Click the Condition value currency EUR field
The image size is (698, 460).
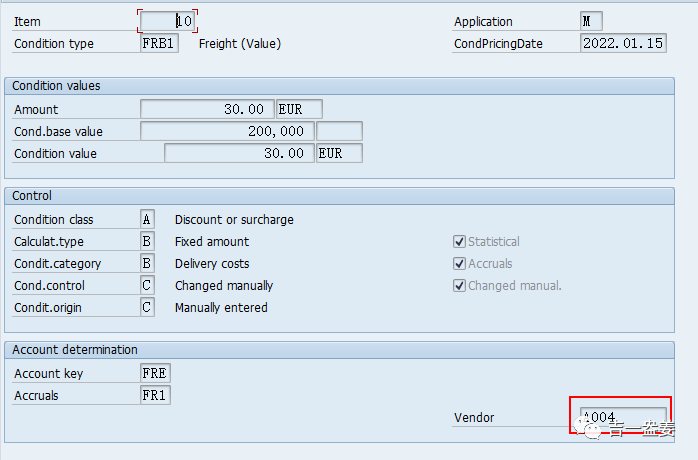[x=339, y=153]
